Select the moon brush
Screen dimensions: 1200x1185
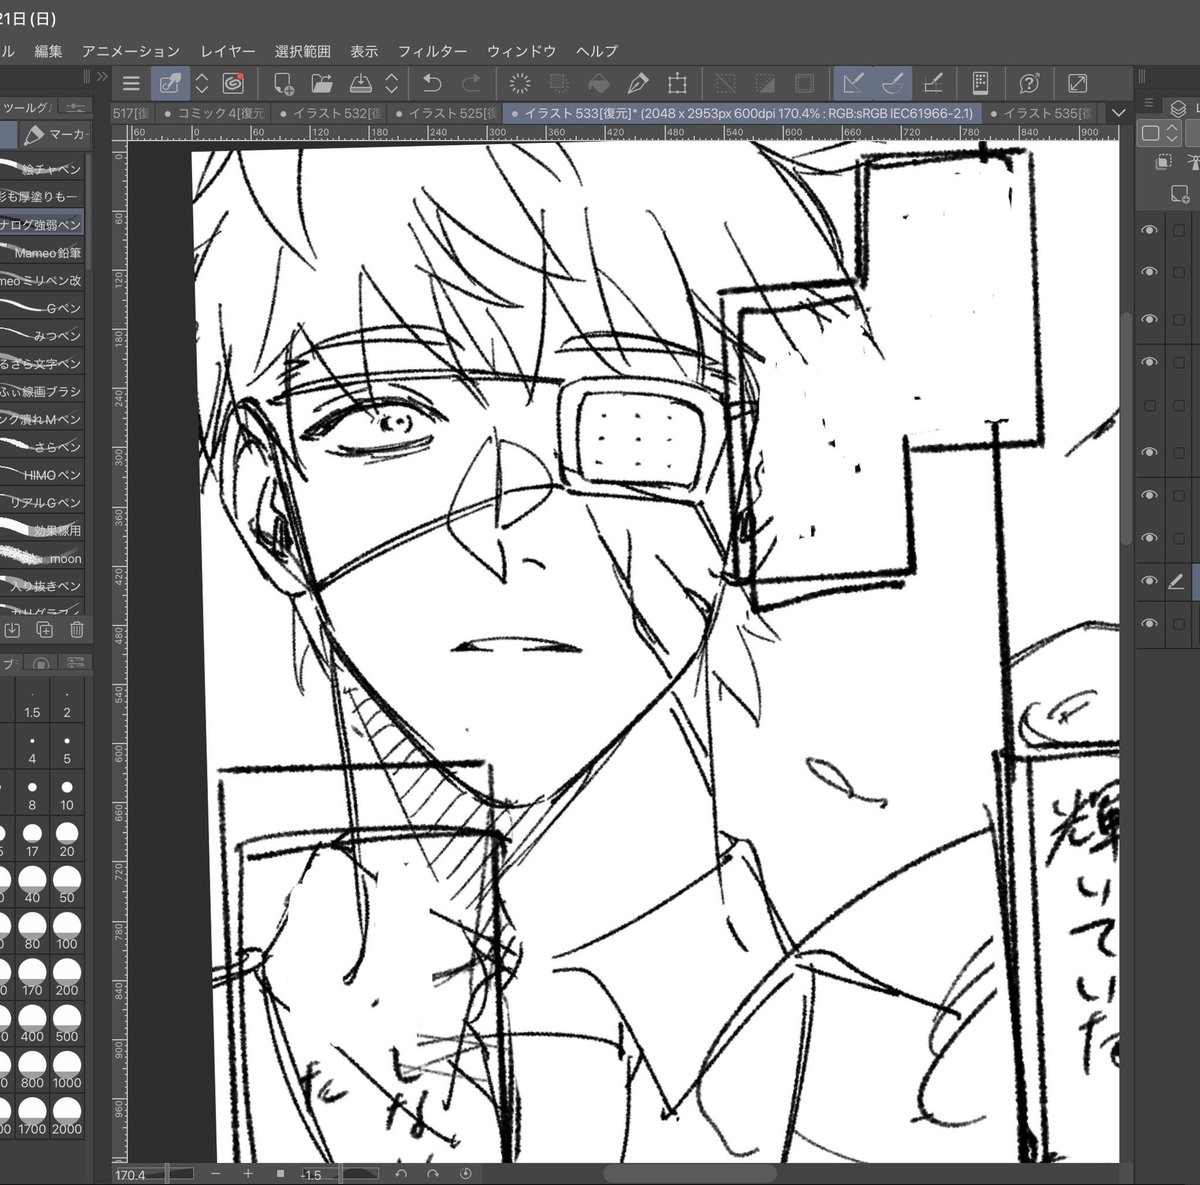[x=42, y=559]
